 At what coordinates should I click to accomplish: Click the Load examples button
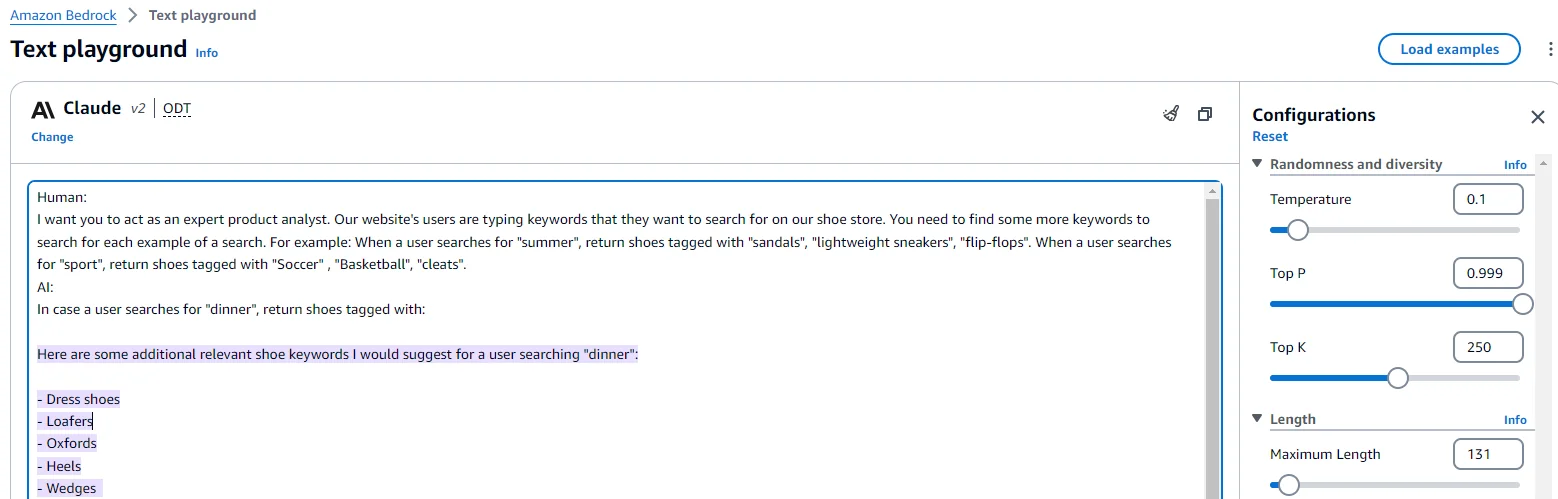1449,49
